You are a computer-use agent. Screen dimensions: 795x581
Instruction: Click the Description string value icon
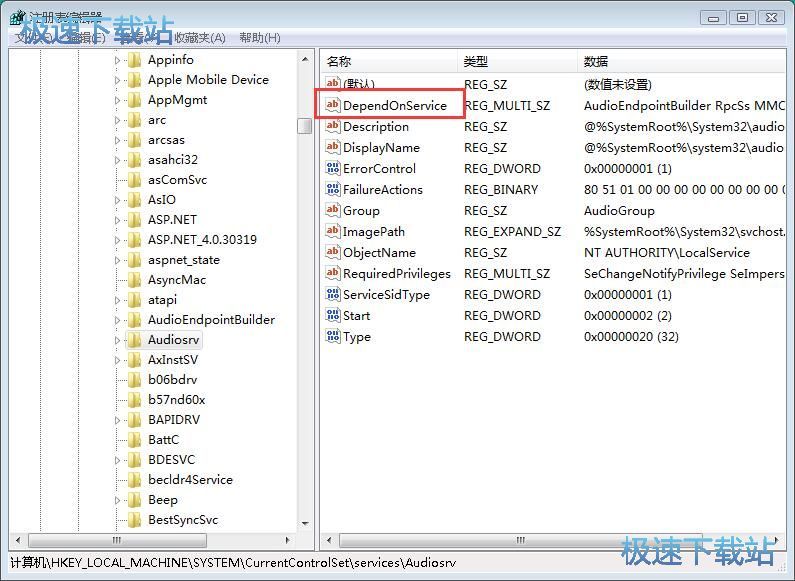333,126
